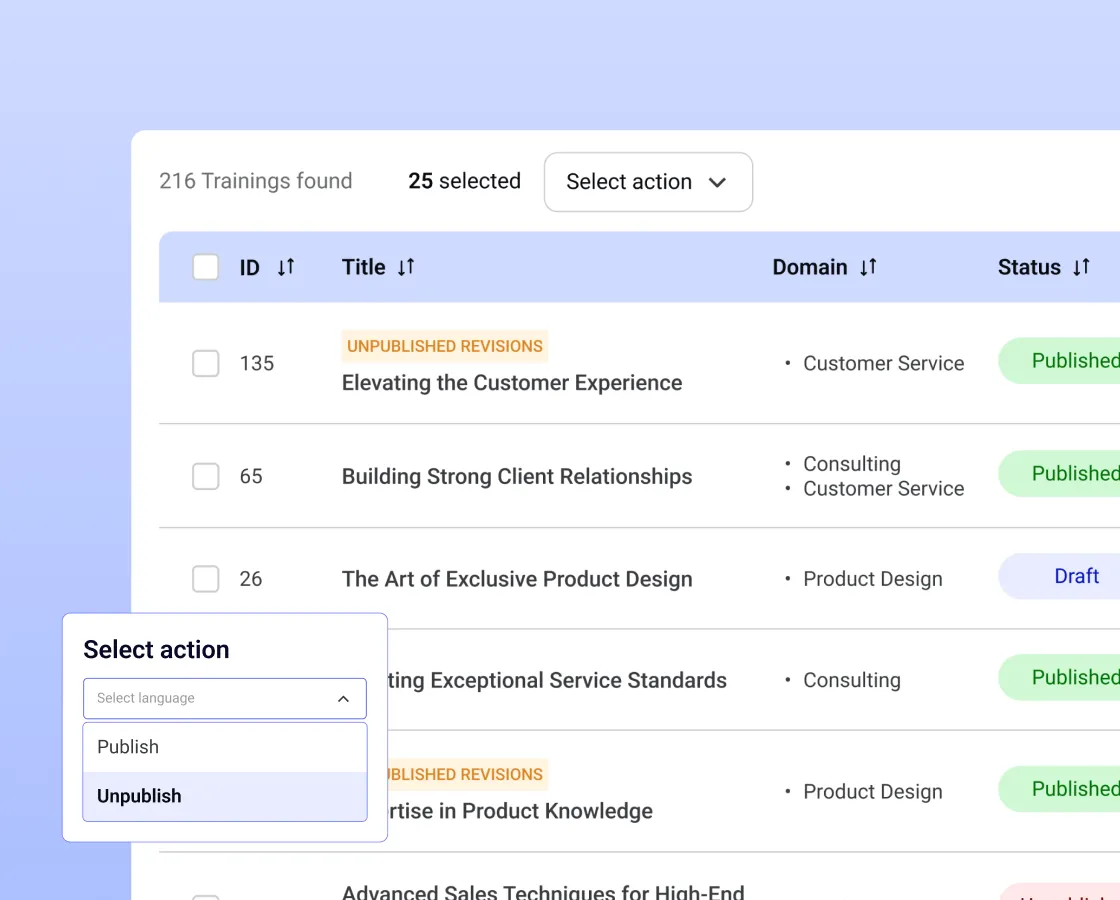Click the Published badge on the Consulting-only training
Screen dimensions: 1120x900
point(1075,677)
